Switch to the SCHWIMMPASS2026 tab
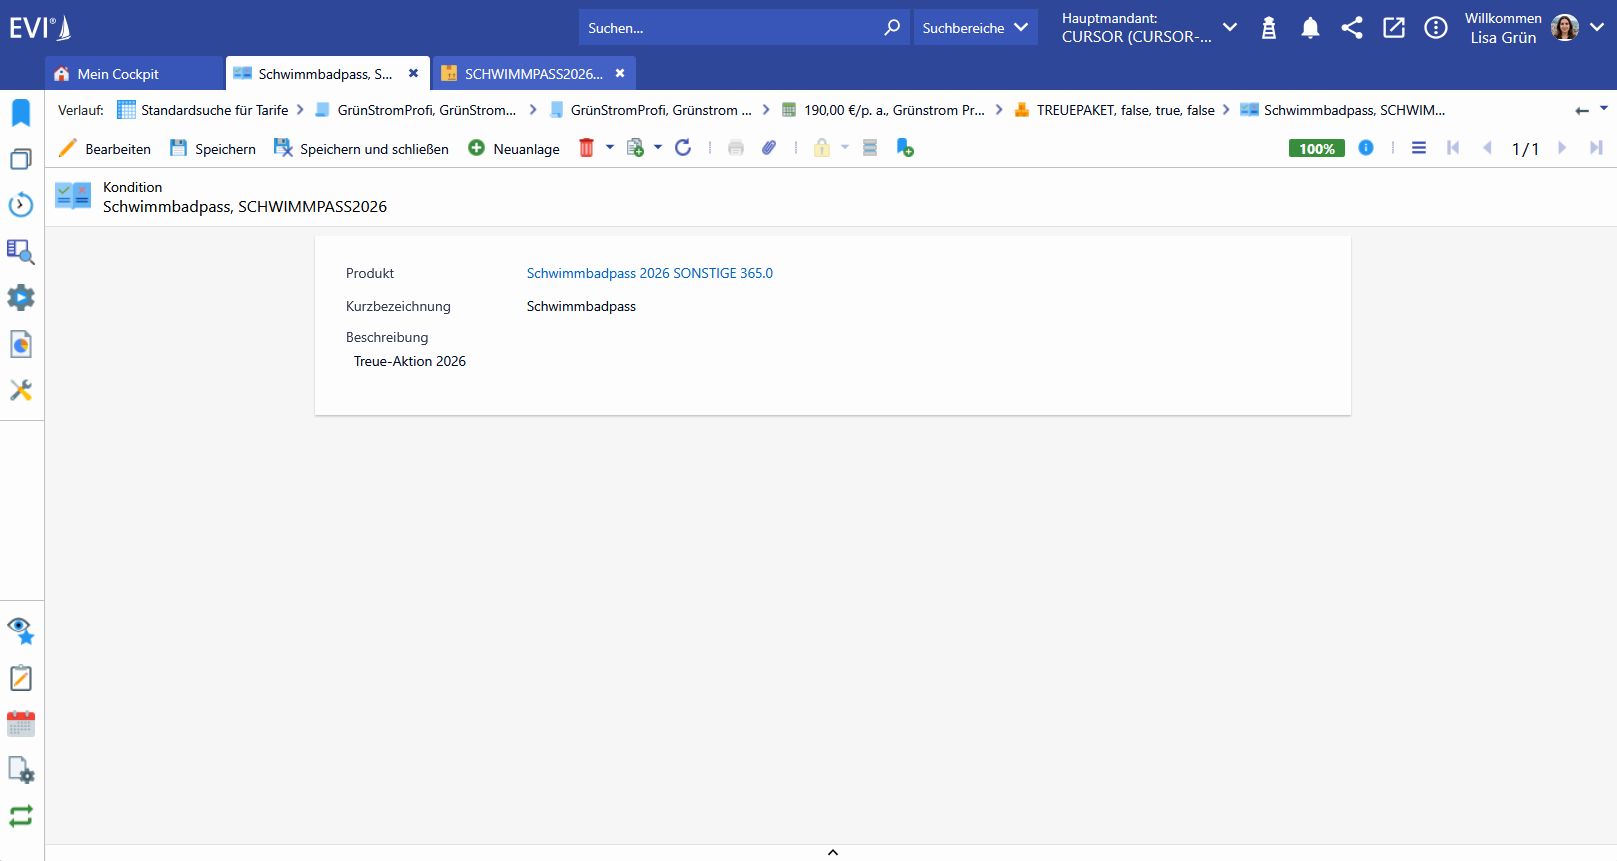1617x861 pixels. 534,74
